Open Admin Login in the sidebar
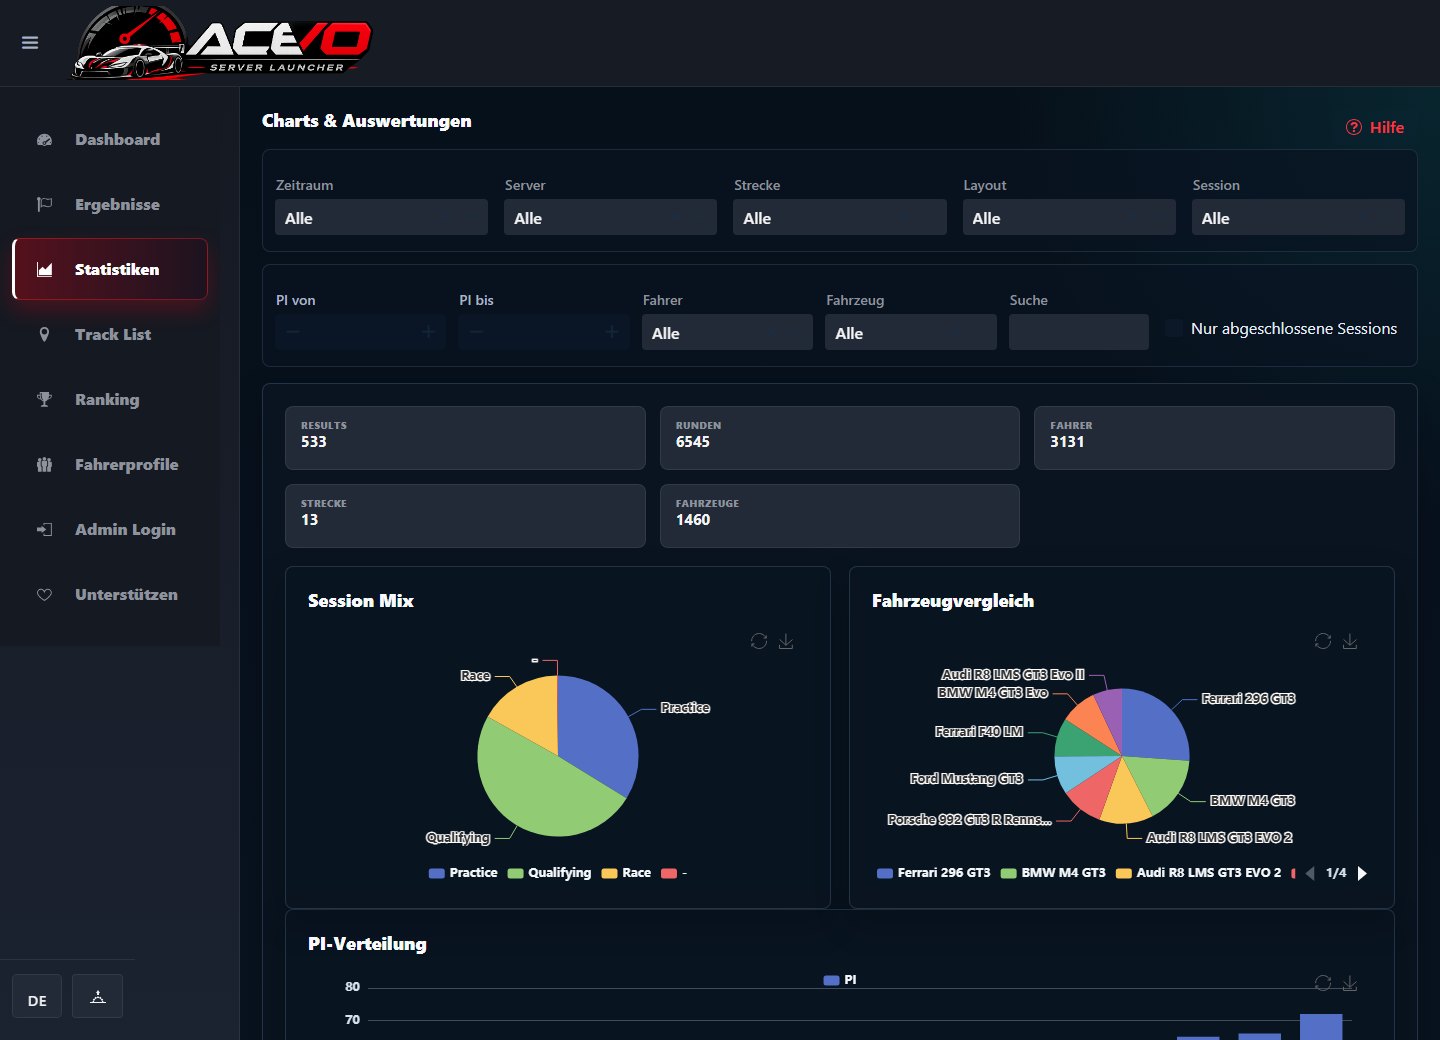 pyautogui.click(x=110, y=530)
